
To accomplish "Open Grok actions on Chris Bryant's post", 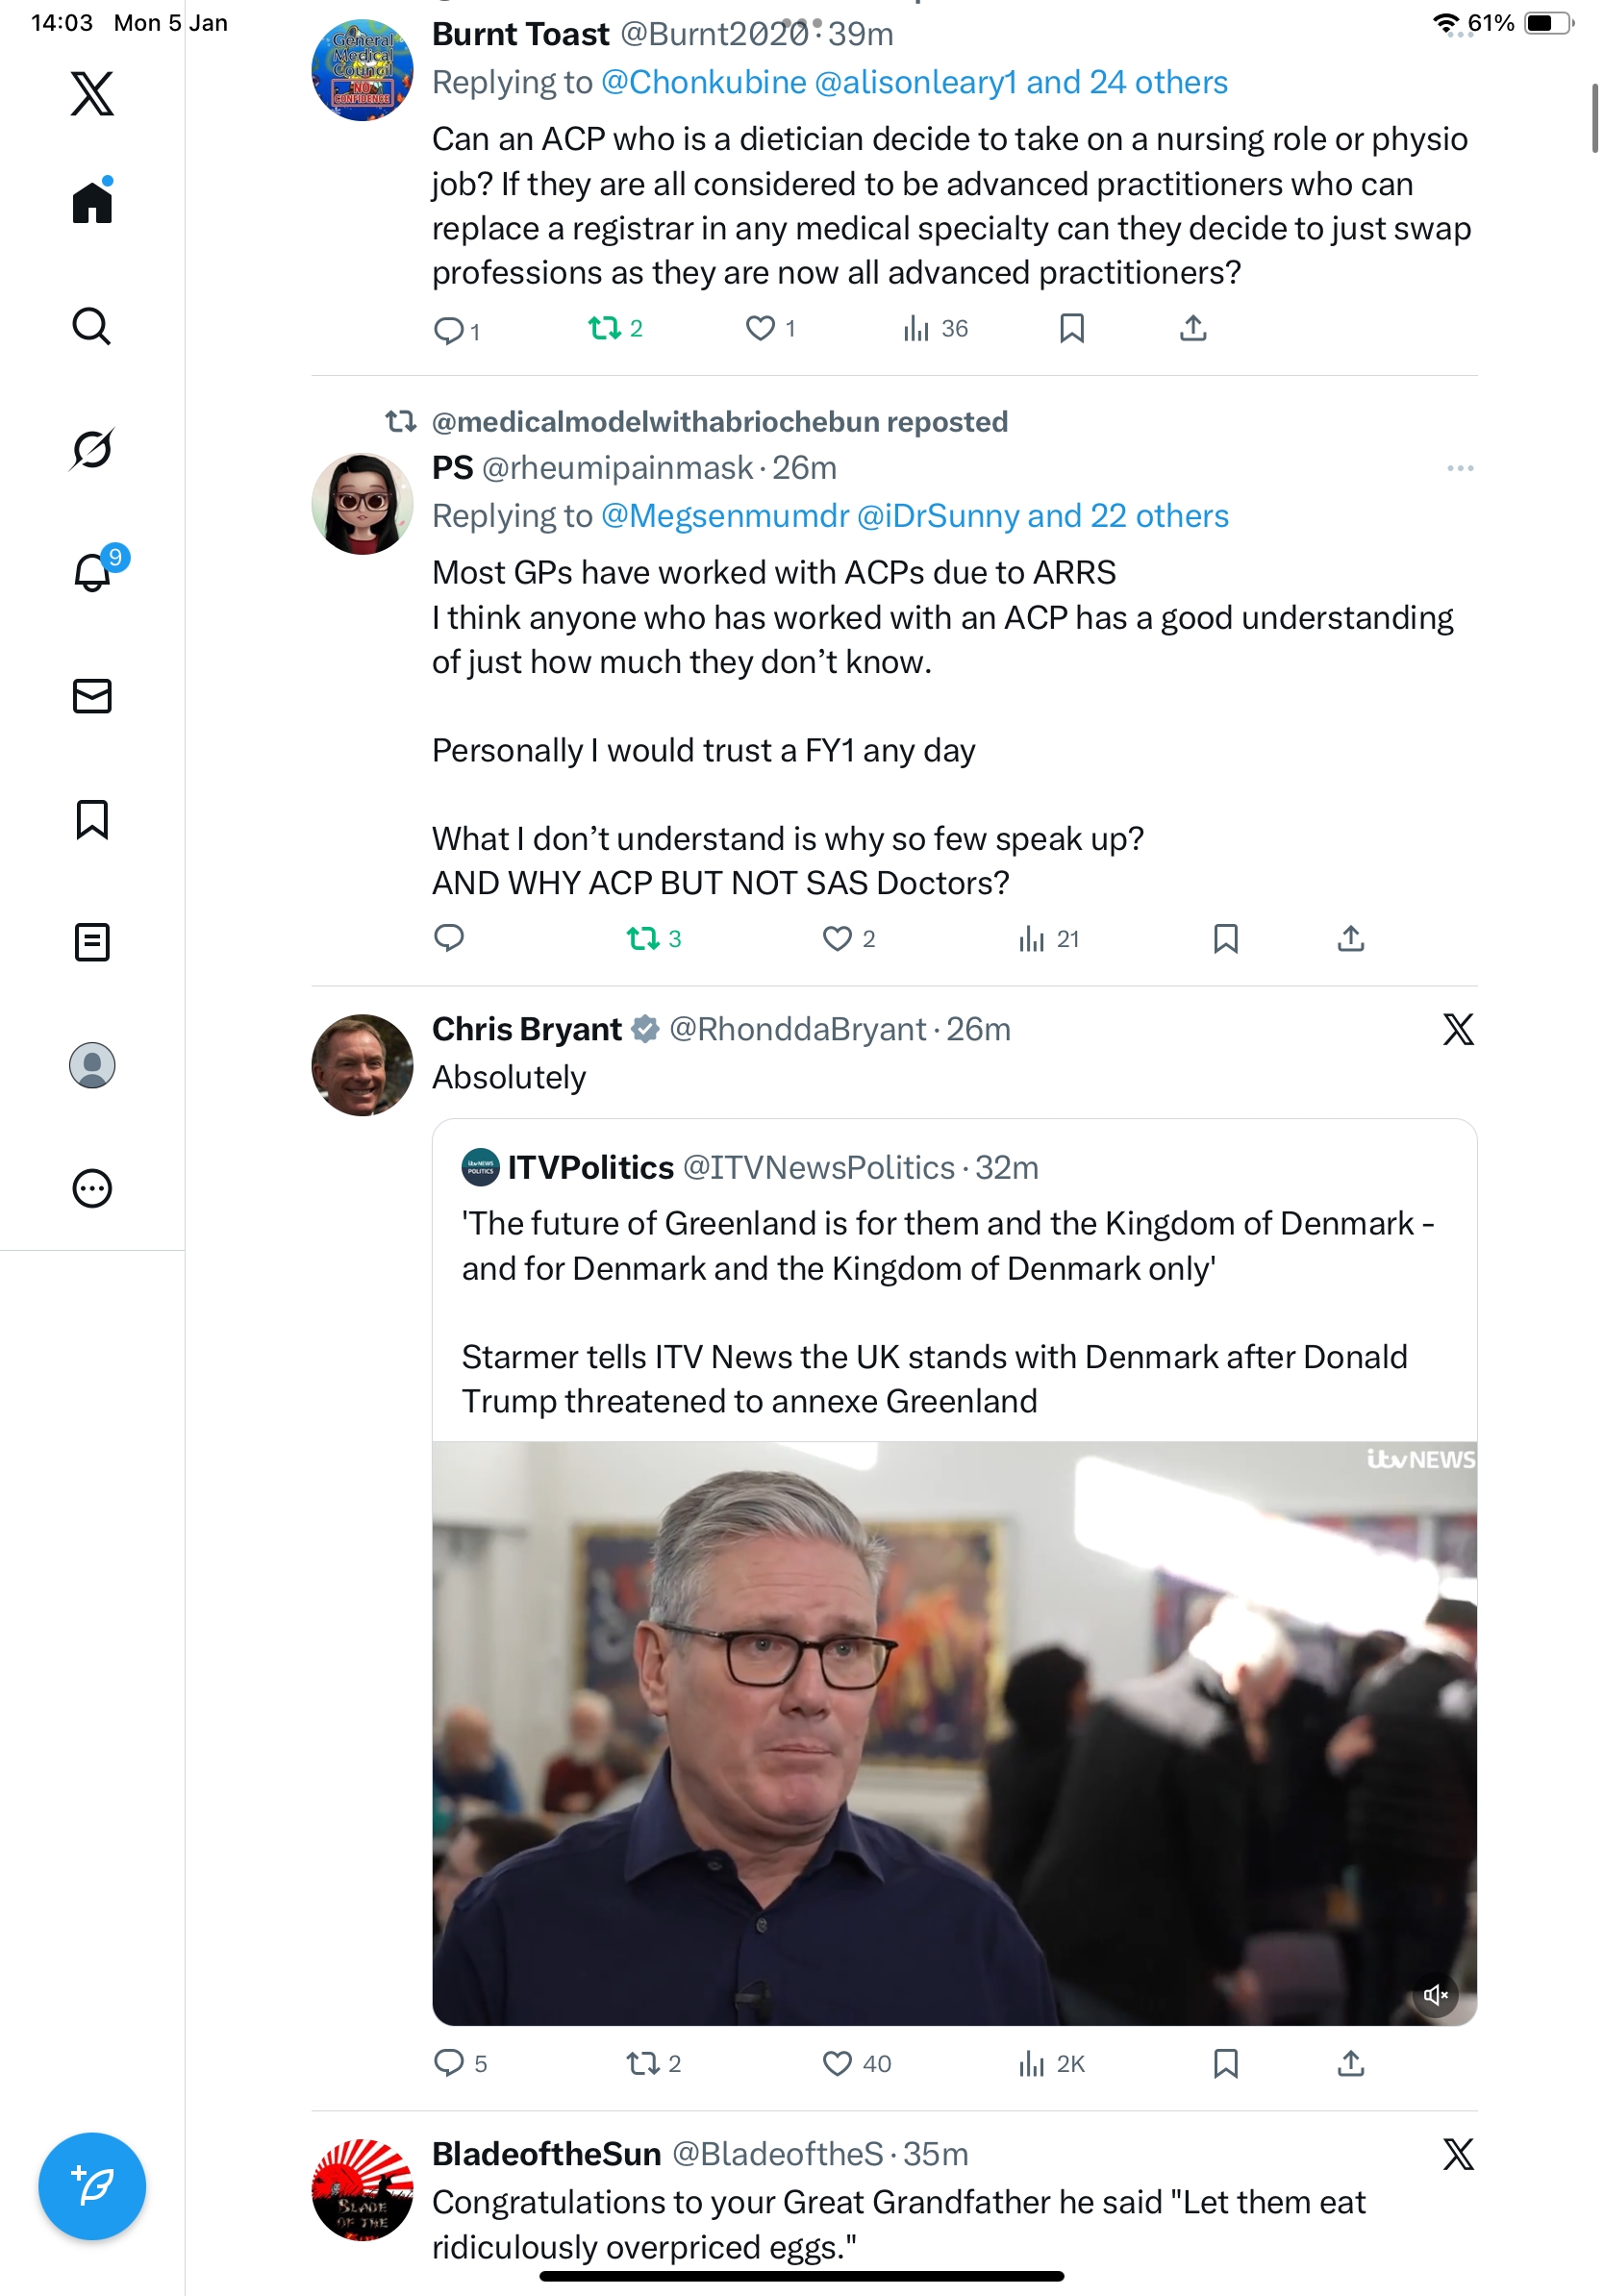I will tap(1458, 1029).
